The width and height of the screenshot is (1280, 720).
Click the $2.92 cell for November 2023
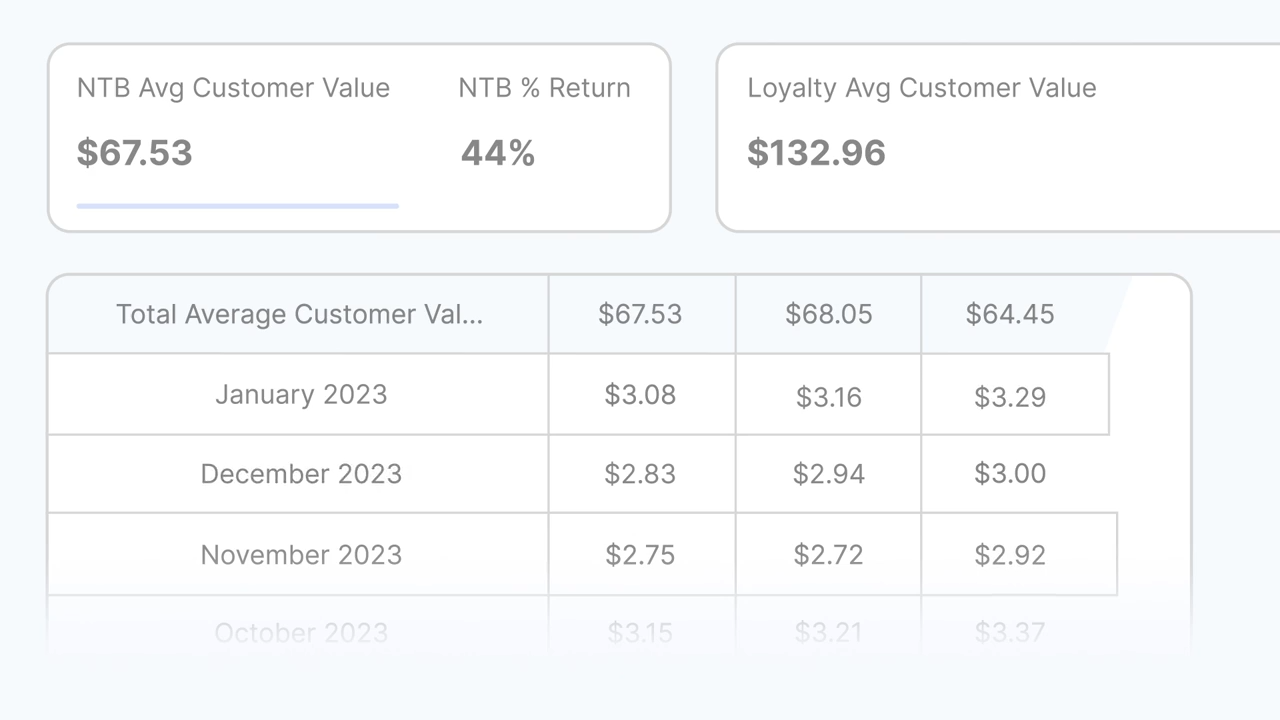(1010, 555)
